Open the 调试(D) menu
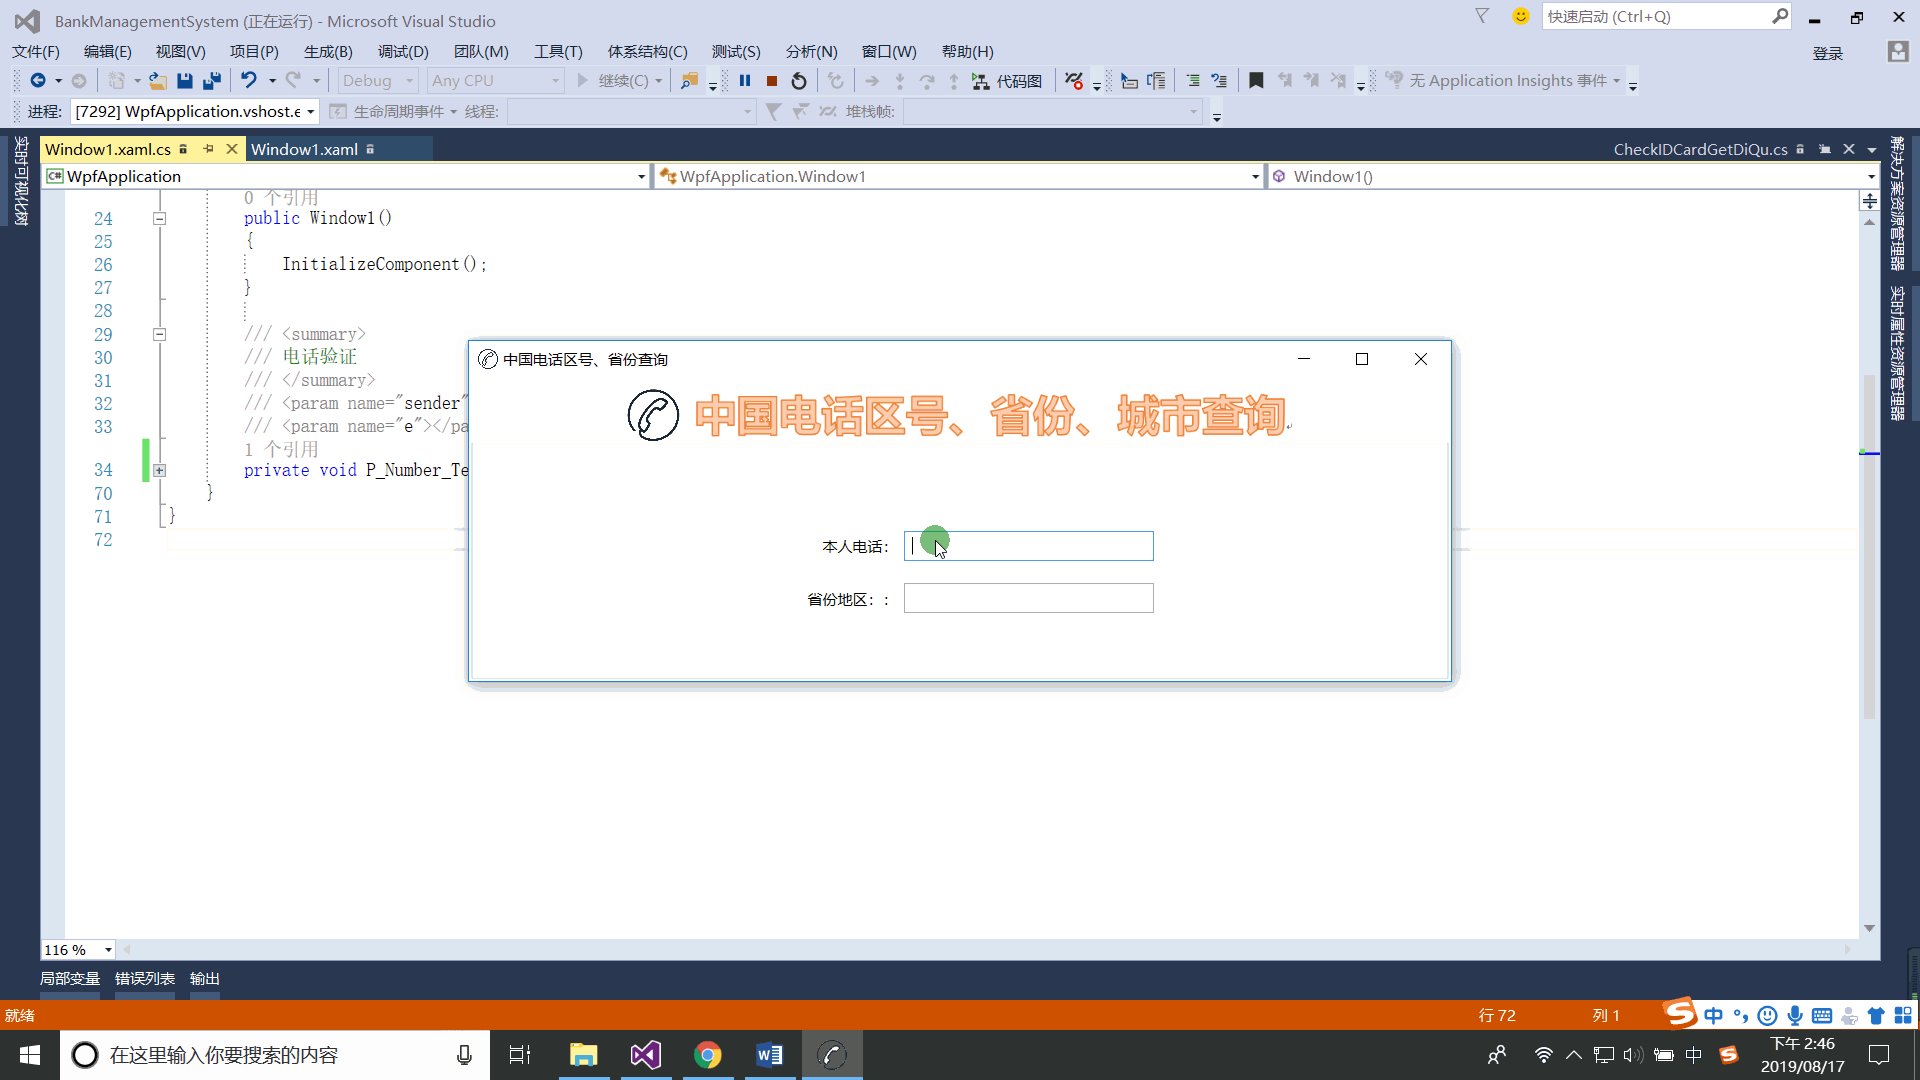 coord(403,52)
